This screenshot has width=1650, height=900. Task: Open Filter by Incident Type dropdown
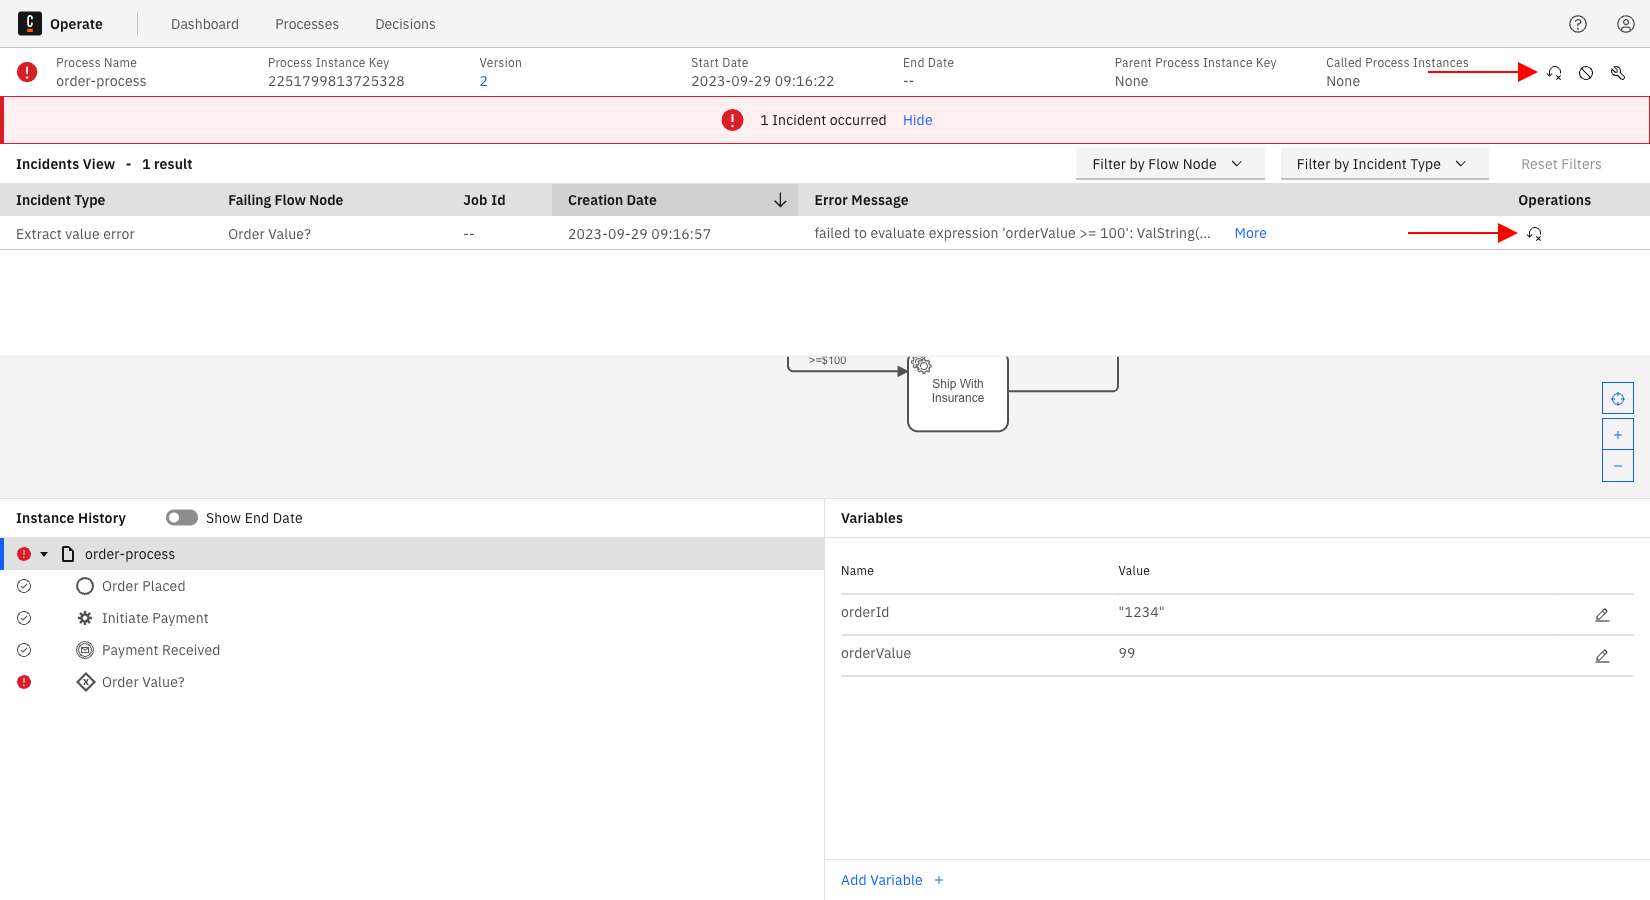click(1383, 164)
